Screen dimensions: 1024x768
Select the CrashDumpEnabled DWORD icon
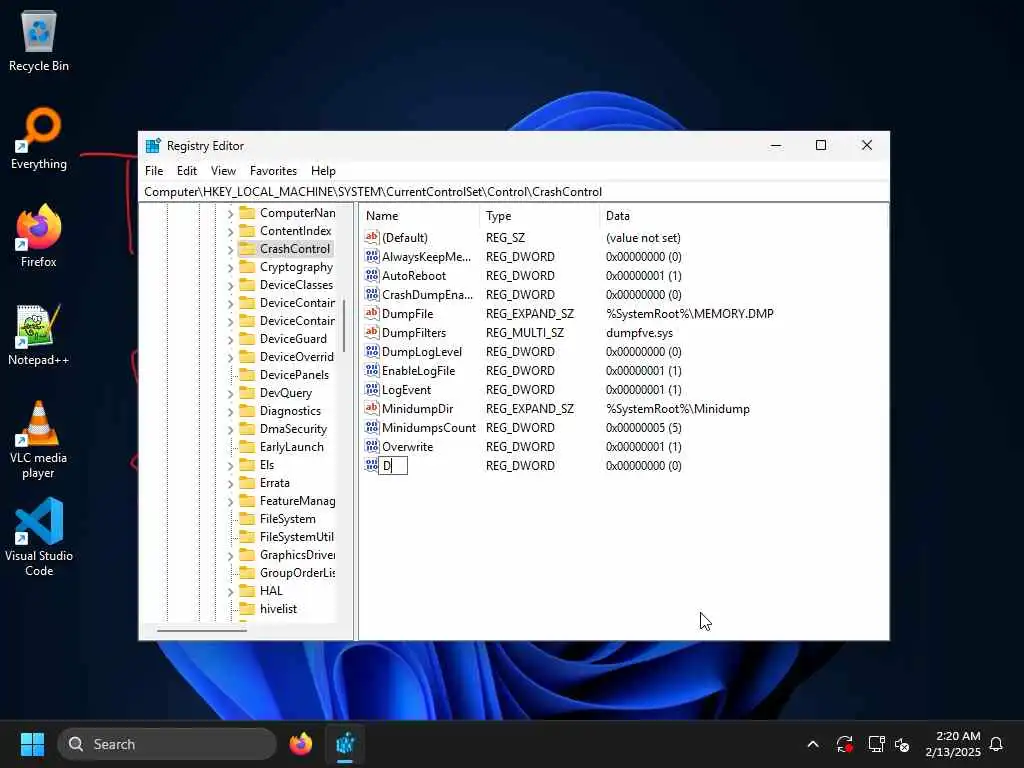point(372,294)
